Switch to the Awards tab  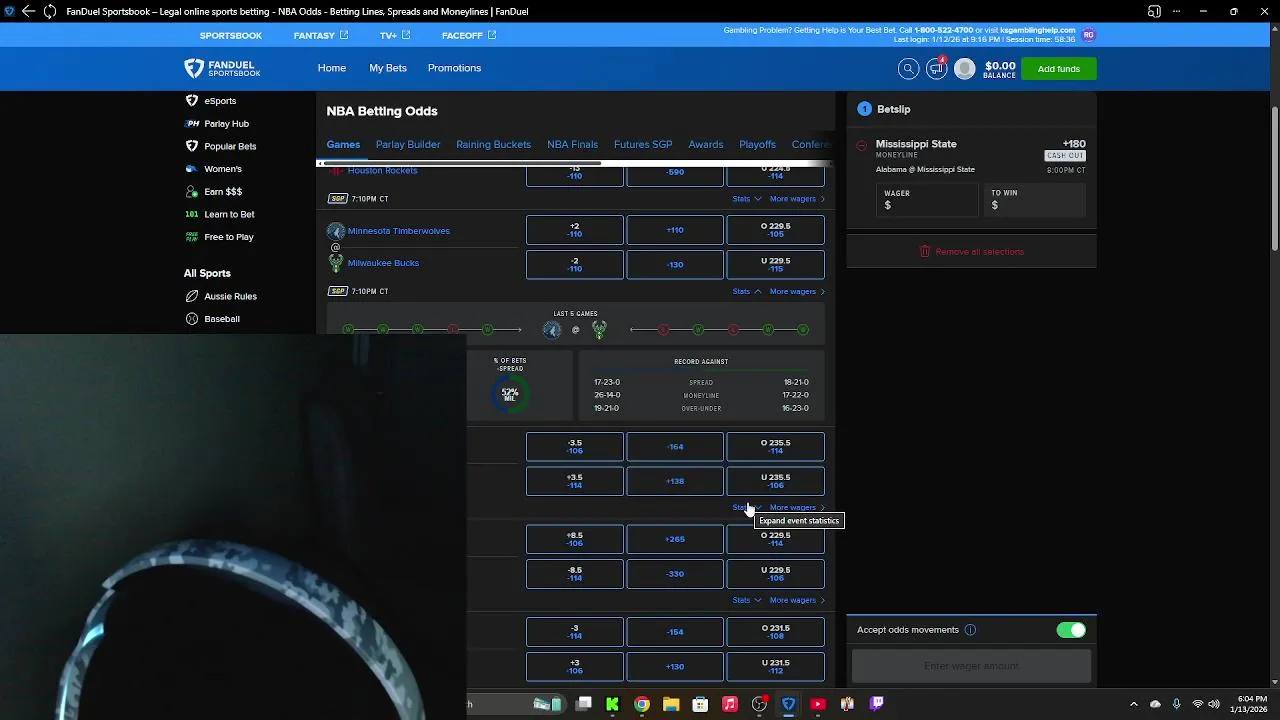(706, 144)
